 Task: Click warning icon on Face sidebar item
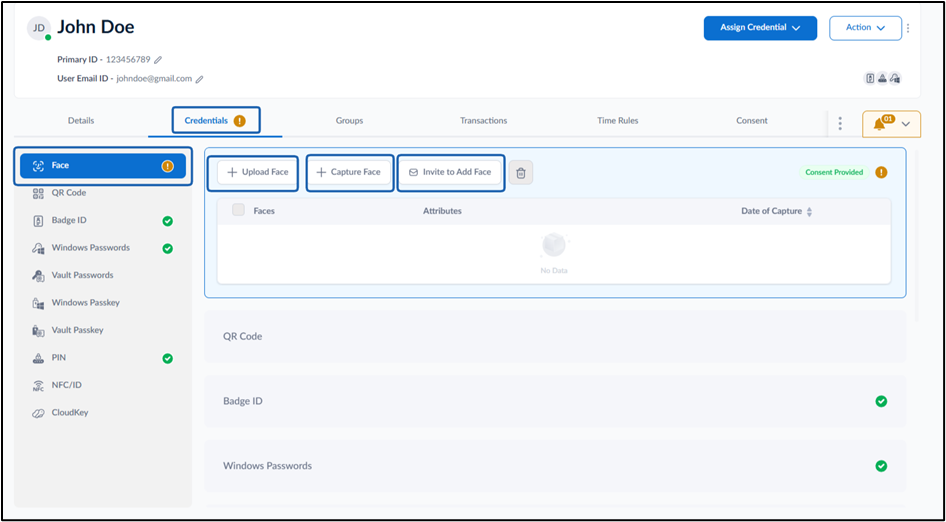tap(168, 166)
